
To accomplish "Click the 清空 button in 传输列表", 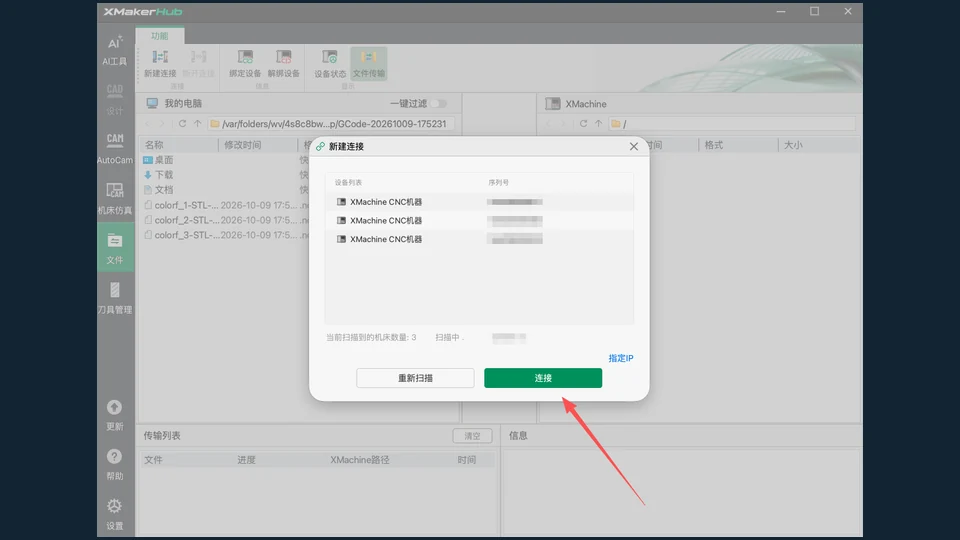I will tap(472, 436).
